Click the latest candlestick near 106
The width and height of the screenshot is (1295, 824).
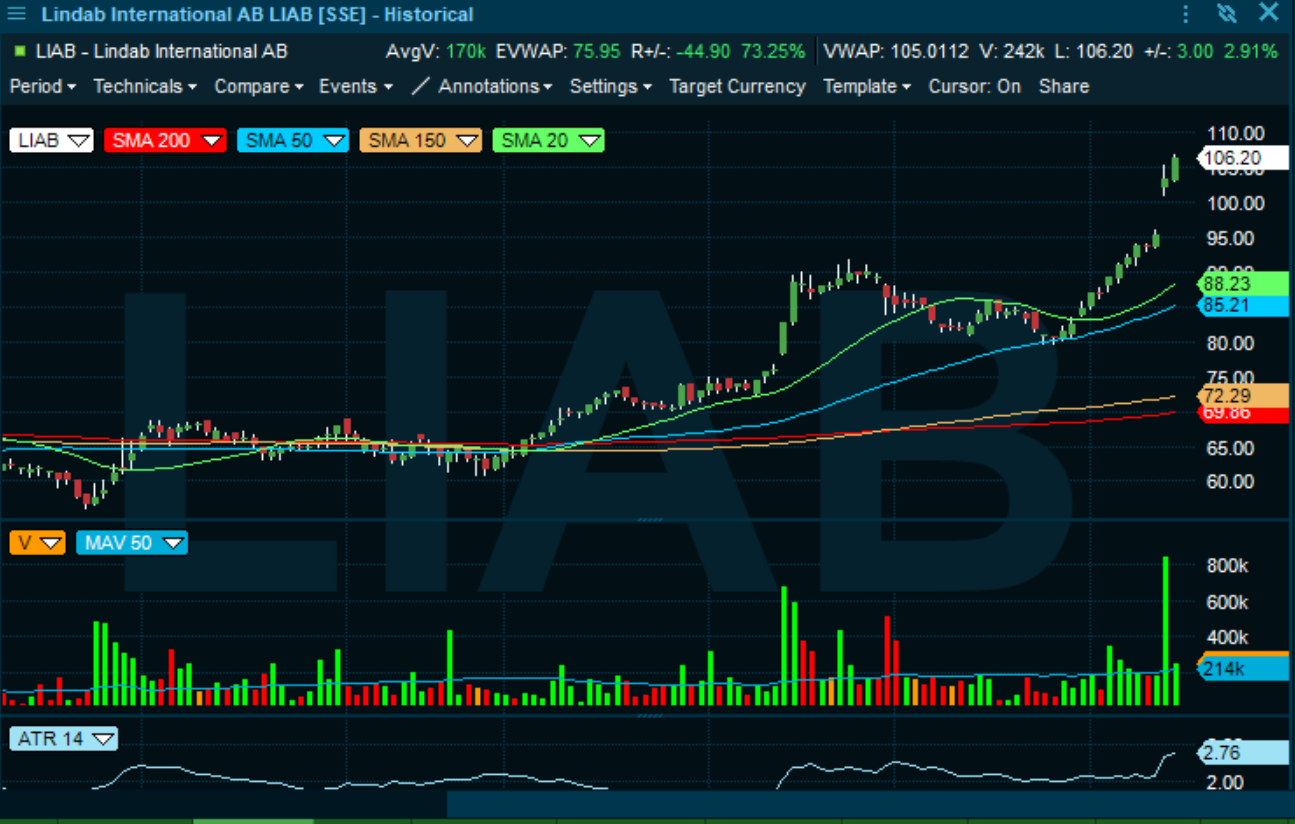pyautogui.click(x=1175, y=168)
